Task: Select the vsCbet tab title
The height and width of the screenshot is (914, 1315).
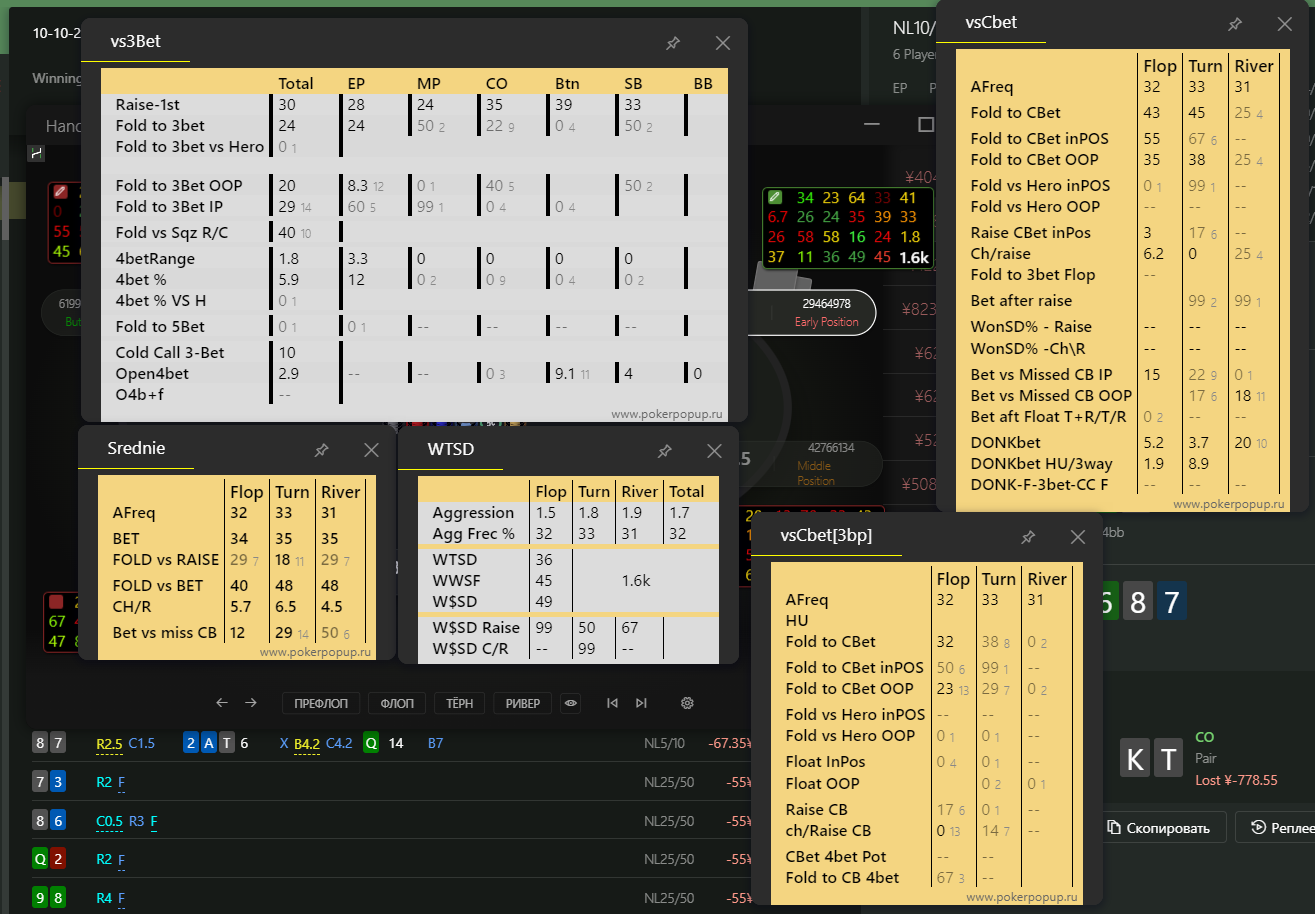Action: [991, 22]
